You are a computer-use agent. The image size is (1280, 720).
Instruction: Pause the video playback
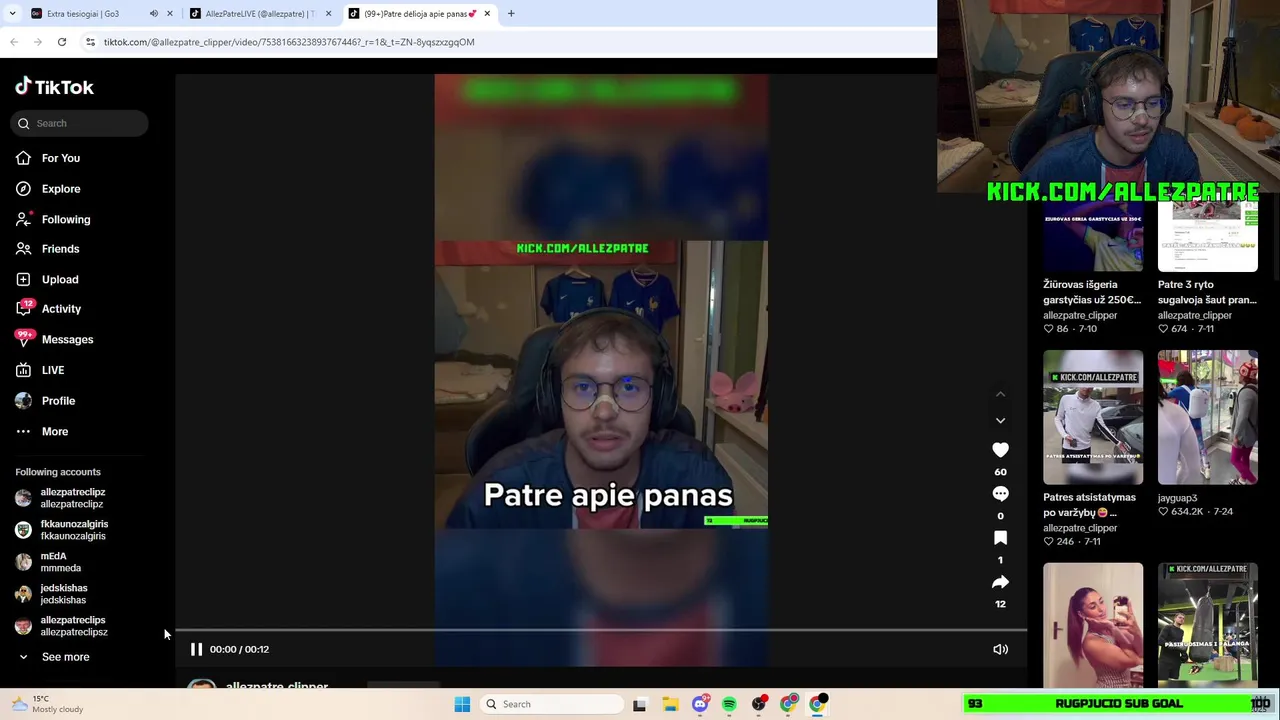(x=196, y=649)
